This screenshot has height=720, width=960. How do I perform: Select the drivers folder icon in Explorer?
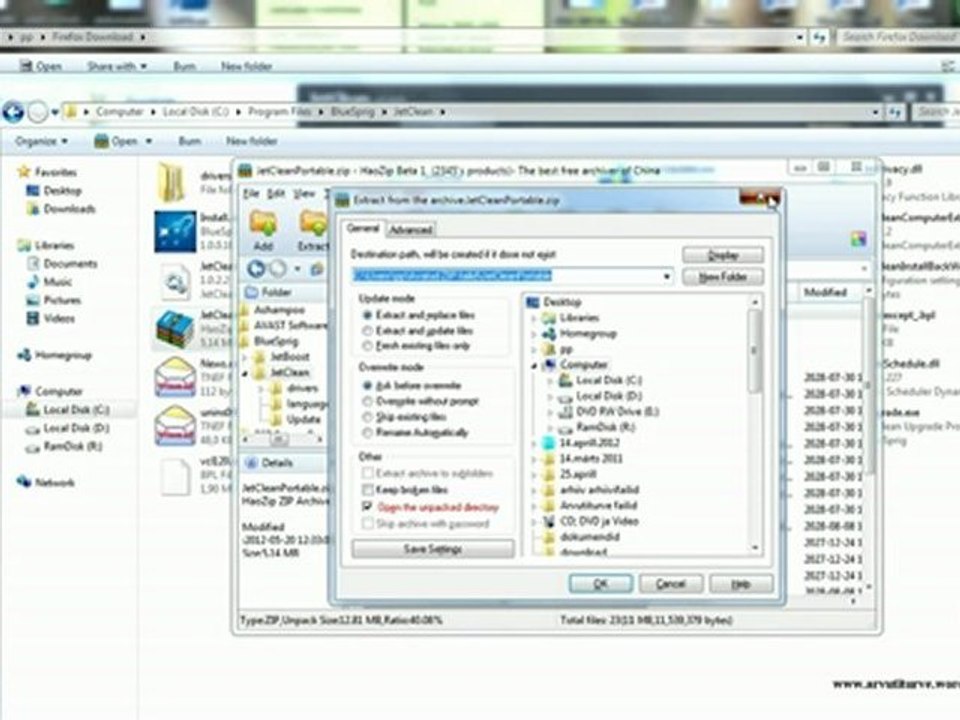click(x=171, y=182)
